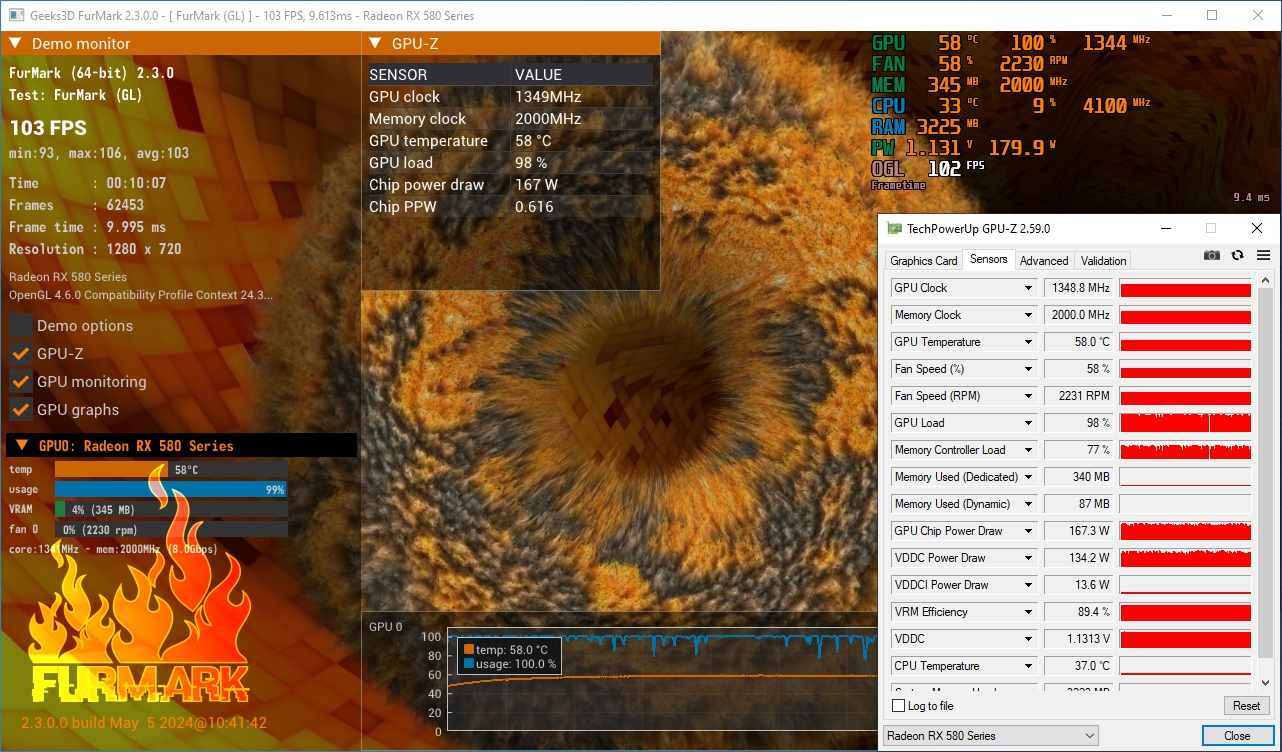The width and height of the screenshot is (1282, 752).
Task: Click the OGL 102 FPS overlay reading
Action: pyautogui.click(x=928, y=168)
